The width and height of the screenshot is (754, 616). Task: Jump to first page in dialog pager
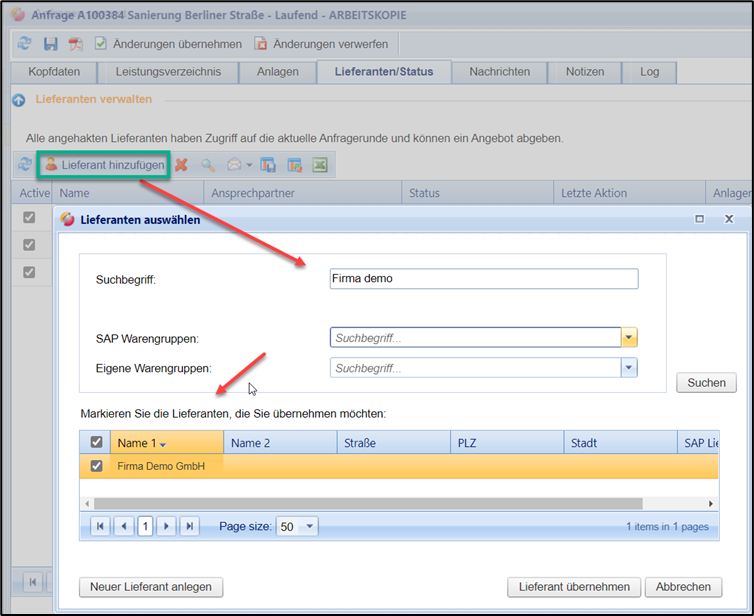click(101, 526)
